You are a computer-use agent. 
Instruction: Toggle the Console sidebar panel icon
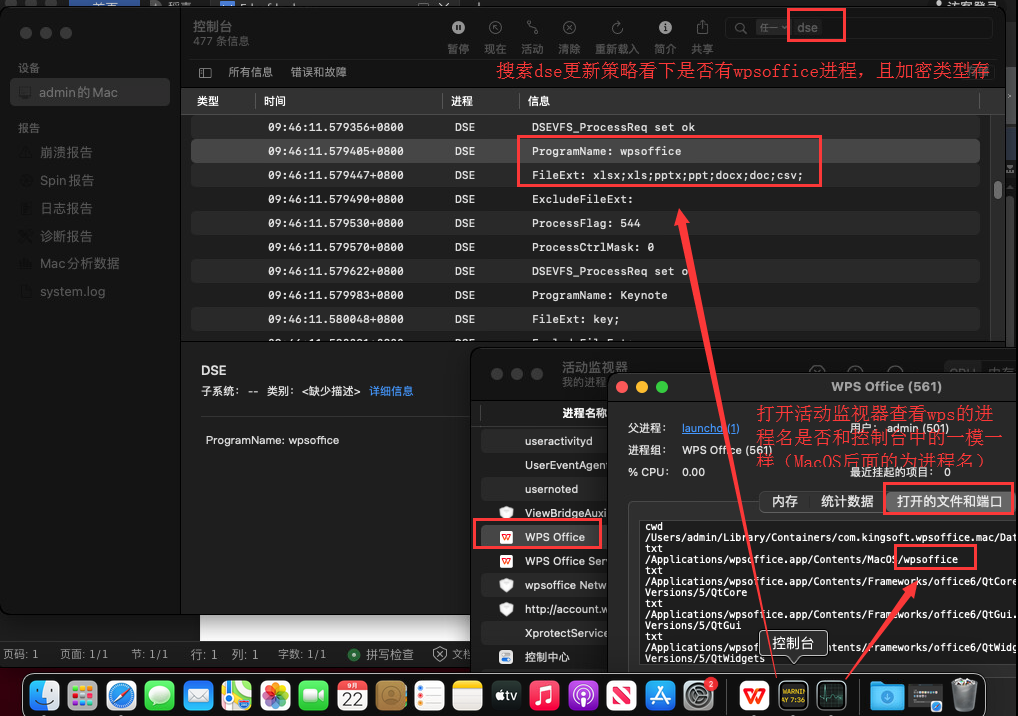click(205, 73)
